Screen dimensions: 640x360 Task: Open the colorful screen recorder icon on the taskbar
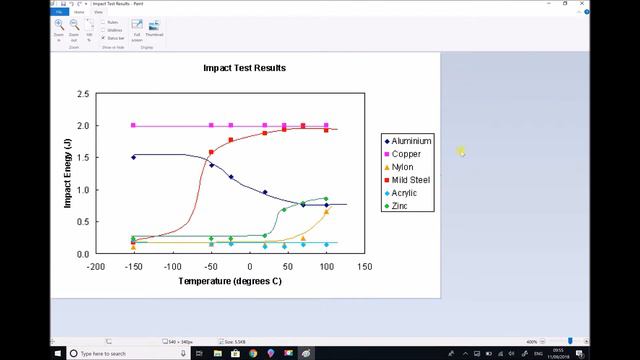[289, 353]
